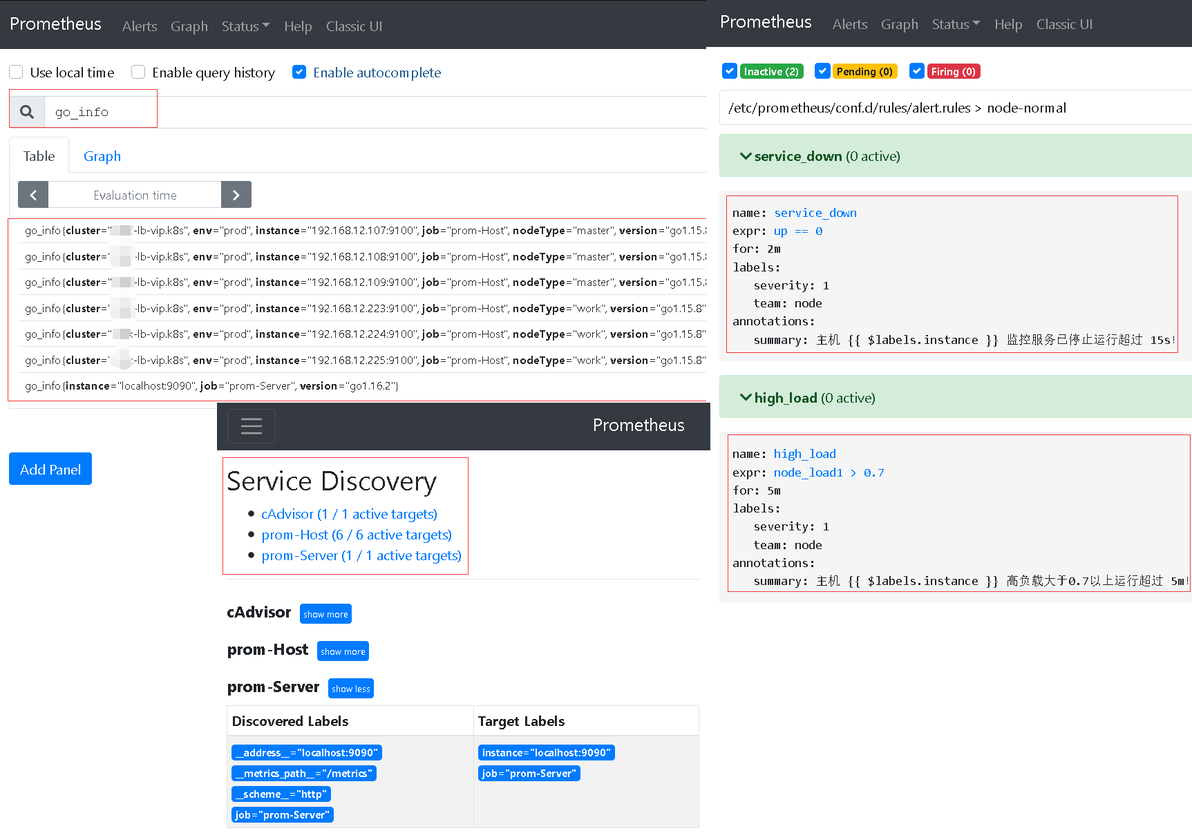Click __address__="localhost:9090" discovered label
1192x833 pixels.
click(306, 752)
